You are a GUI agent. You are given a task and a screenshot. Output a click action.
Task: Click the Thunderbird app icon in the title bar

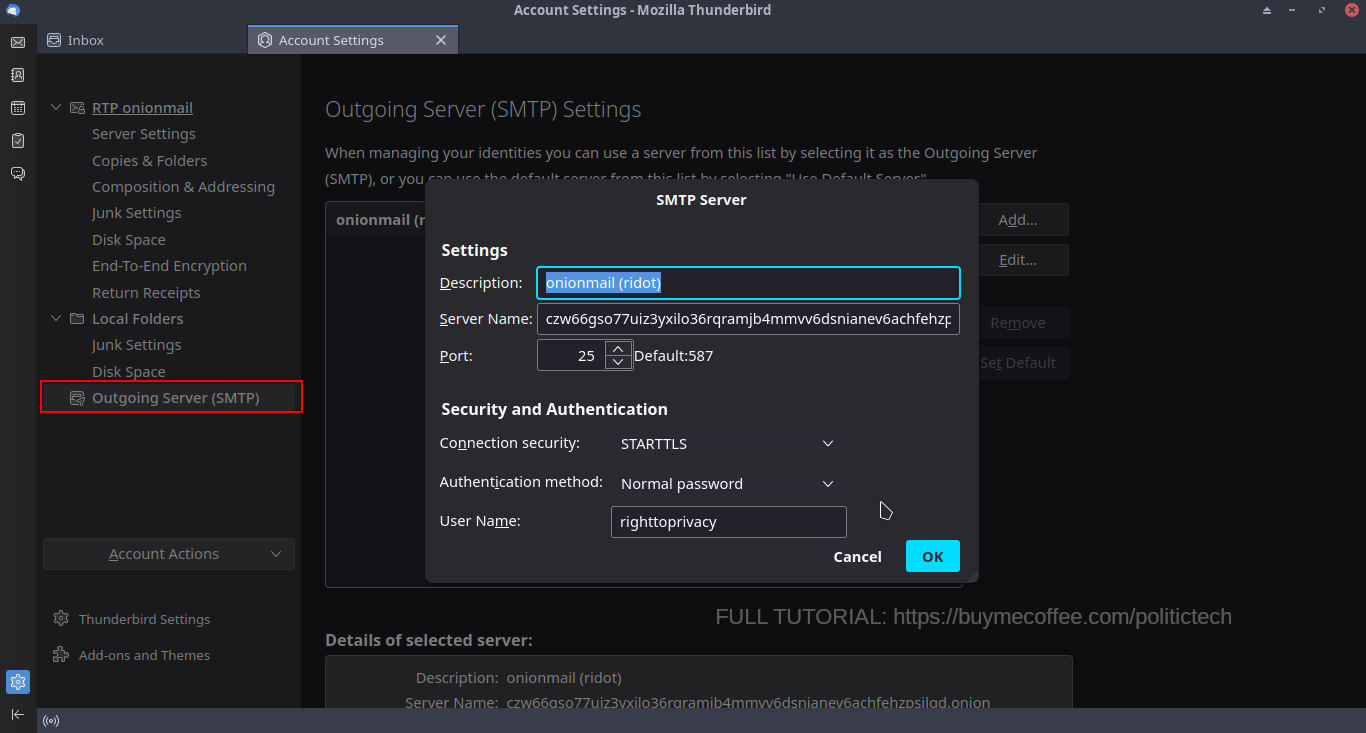click(x=12, y=10)
